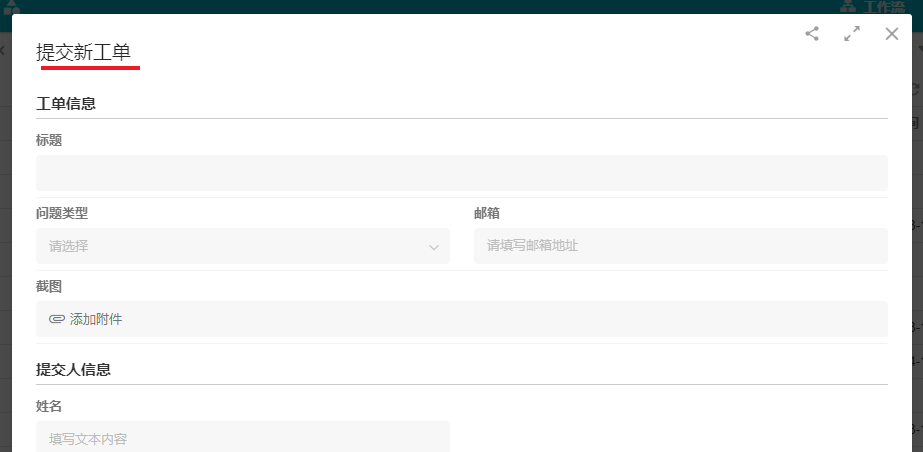Screen dimensions: 923x452
Task: Click the chevron arrow in 请选择 field
Action: coord(434,247)
